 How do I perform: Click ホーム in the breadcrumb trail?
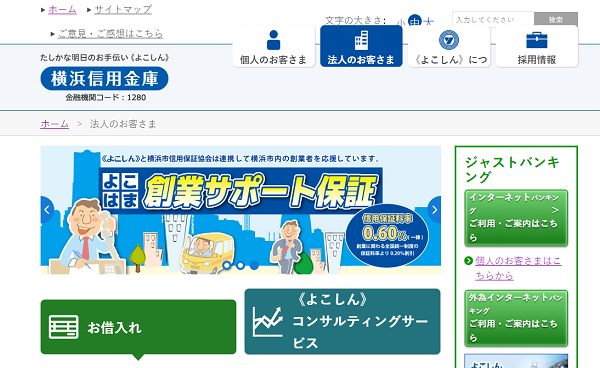click(x=55, y=124)
